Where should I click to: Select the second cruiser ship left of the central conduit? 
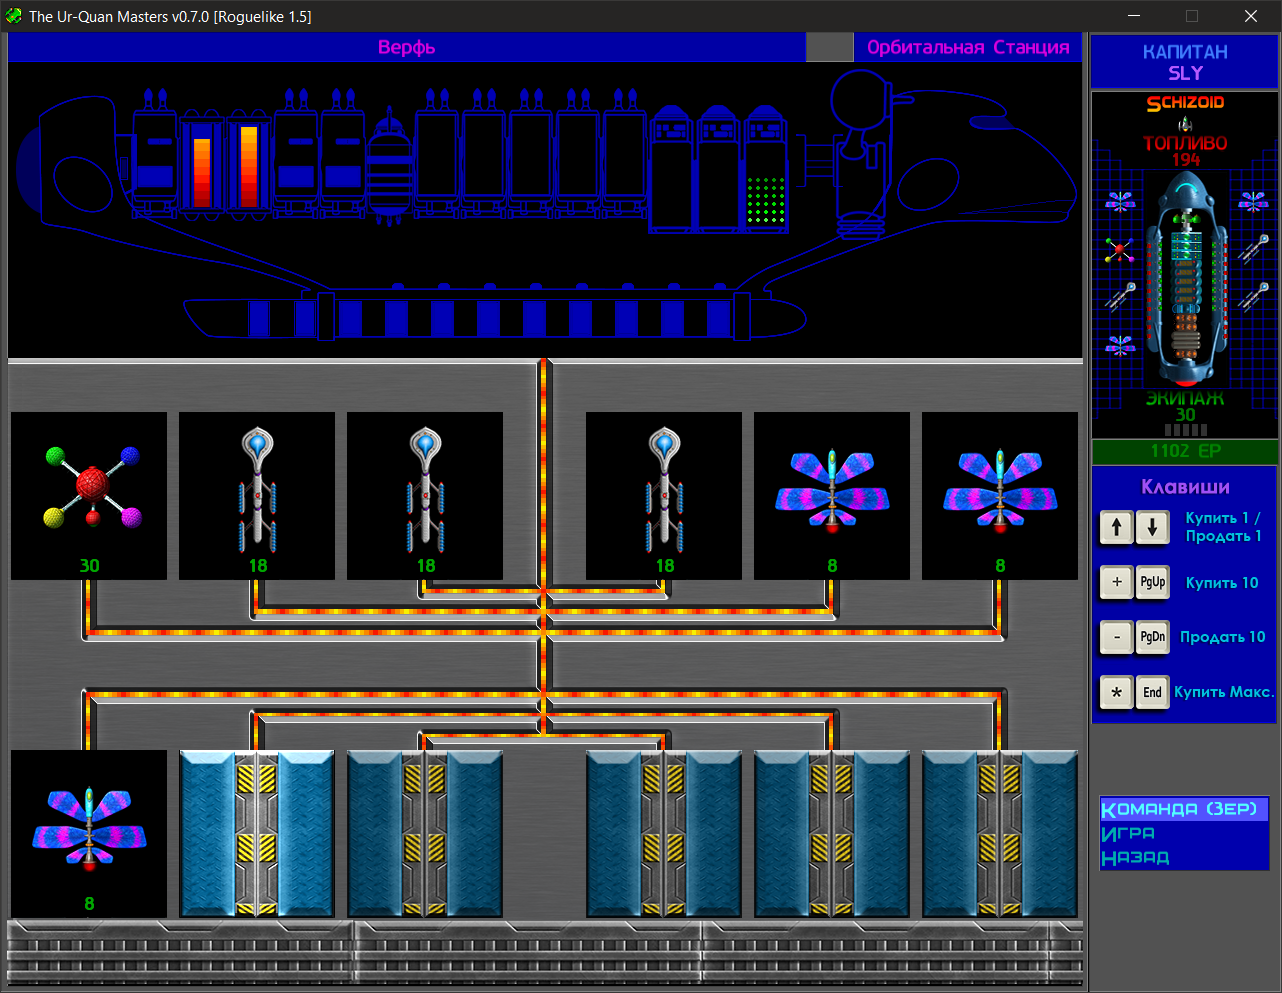pyautogui.click(x=425, y=496)
